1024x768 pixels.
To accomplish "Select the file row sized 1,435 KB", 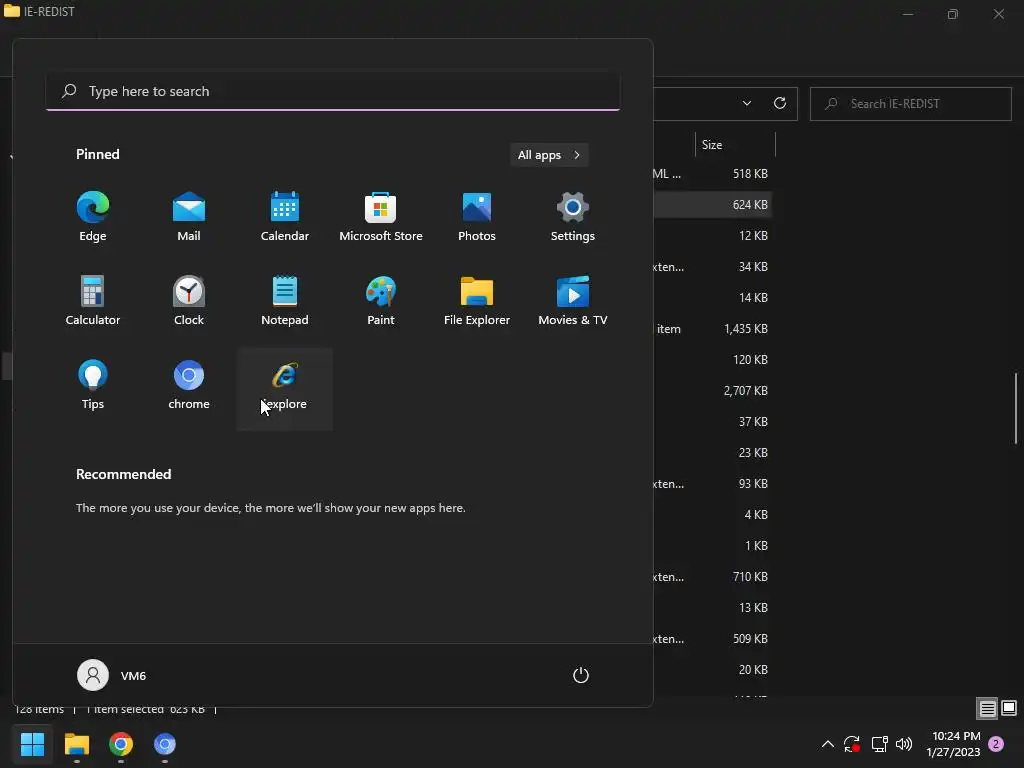I will tap(712, 328).
